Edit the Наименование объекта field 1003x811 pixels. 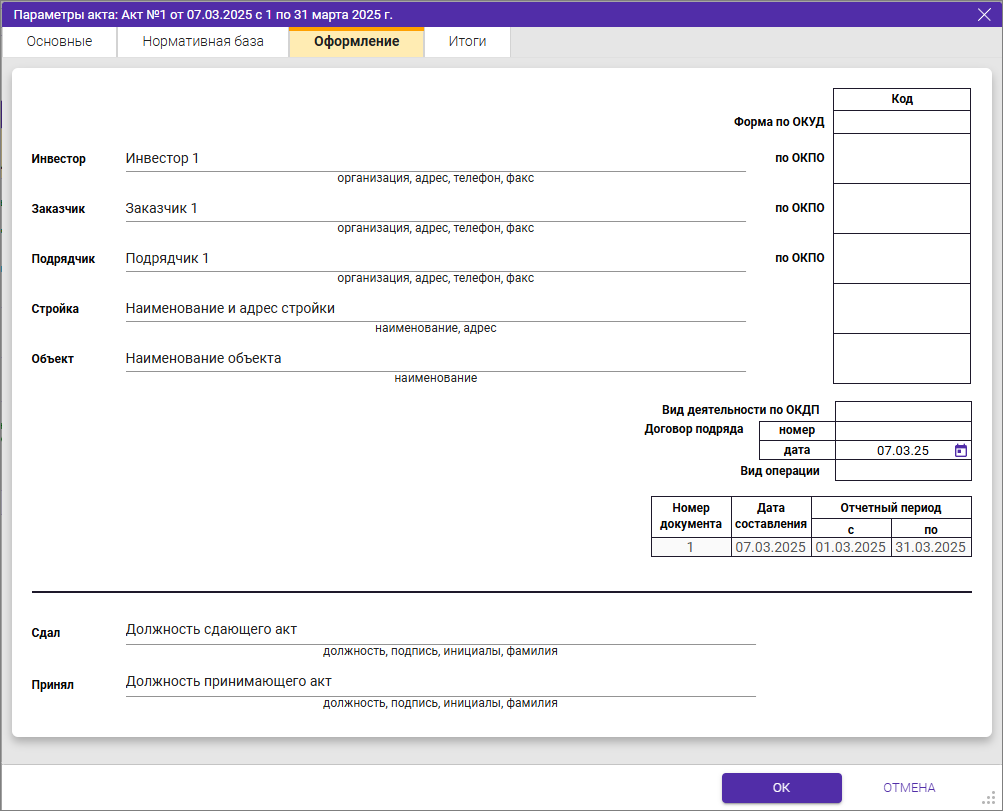coord(435,359)
